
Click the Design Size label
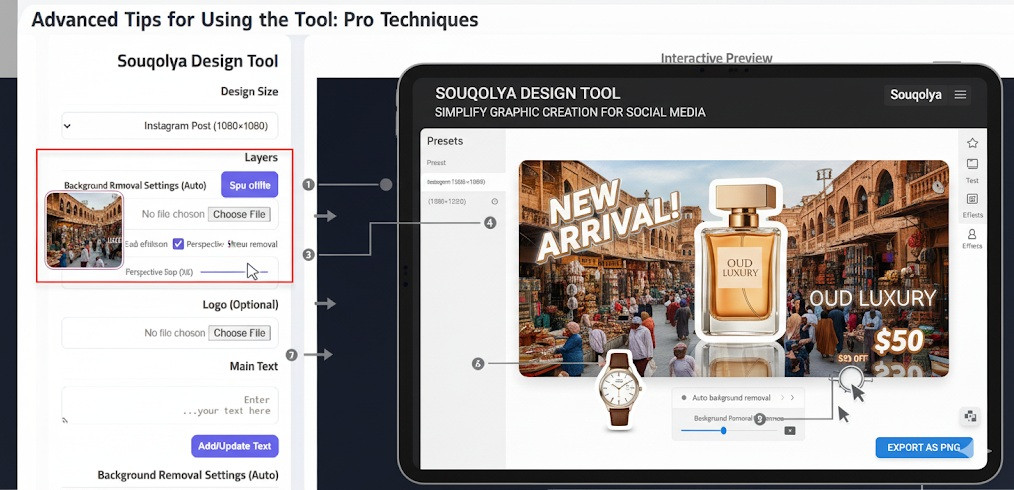click(x=249, y=91)
